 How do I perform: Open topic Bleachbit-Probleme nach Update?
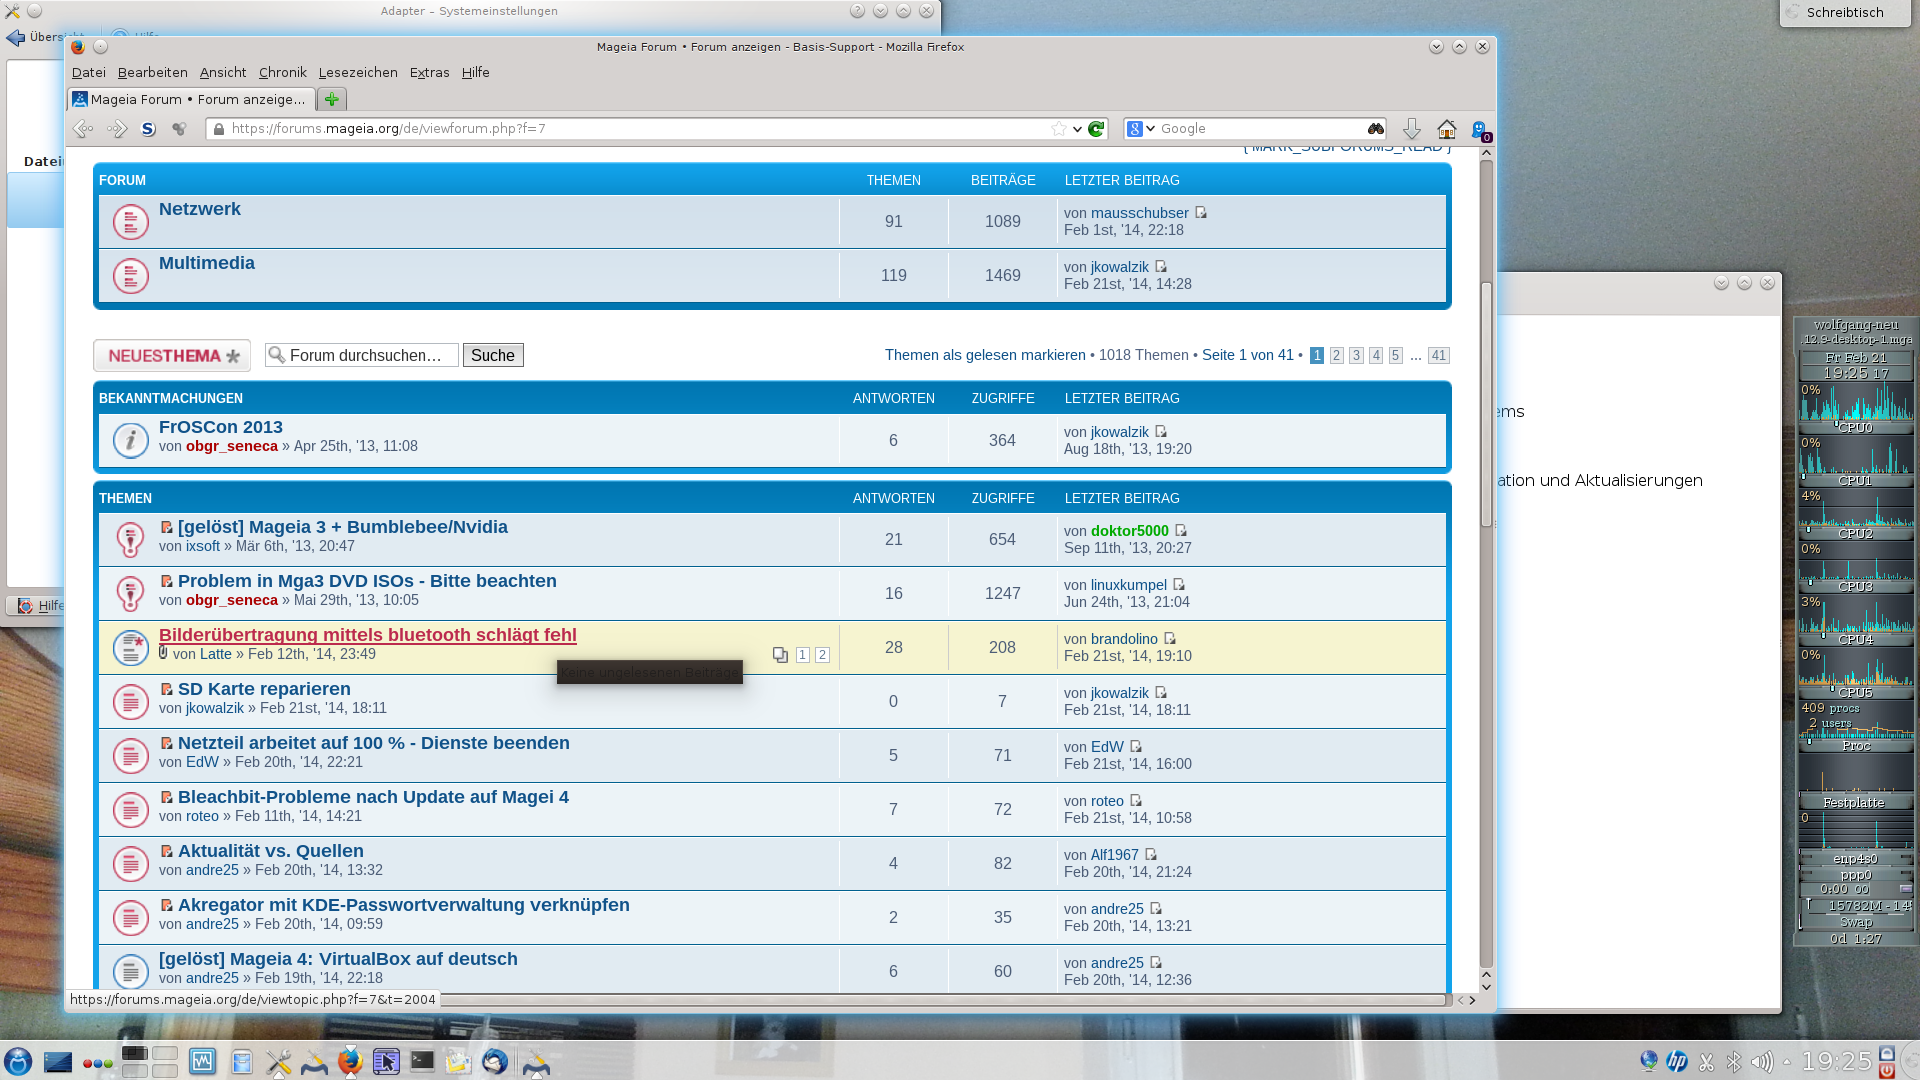[373, 797]
